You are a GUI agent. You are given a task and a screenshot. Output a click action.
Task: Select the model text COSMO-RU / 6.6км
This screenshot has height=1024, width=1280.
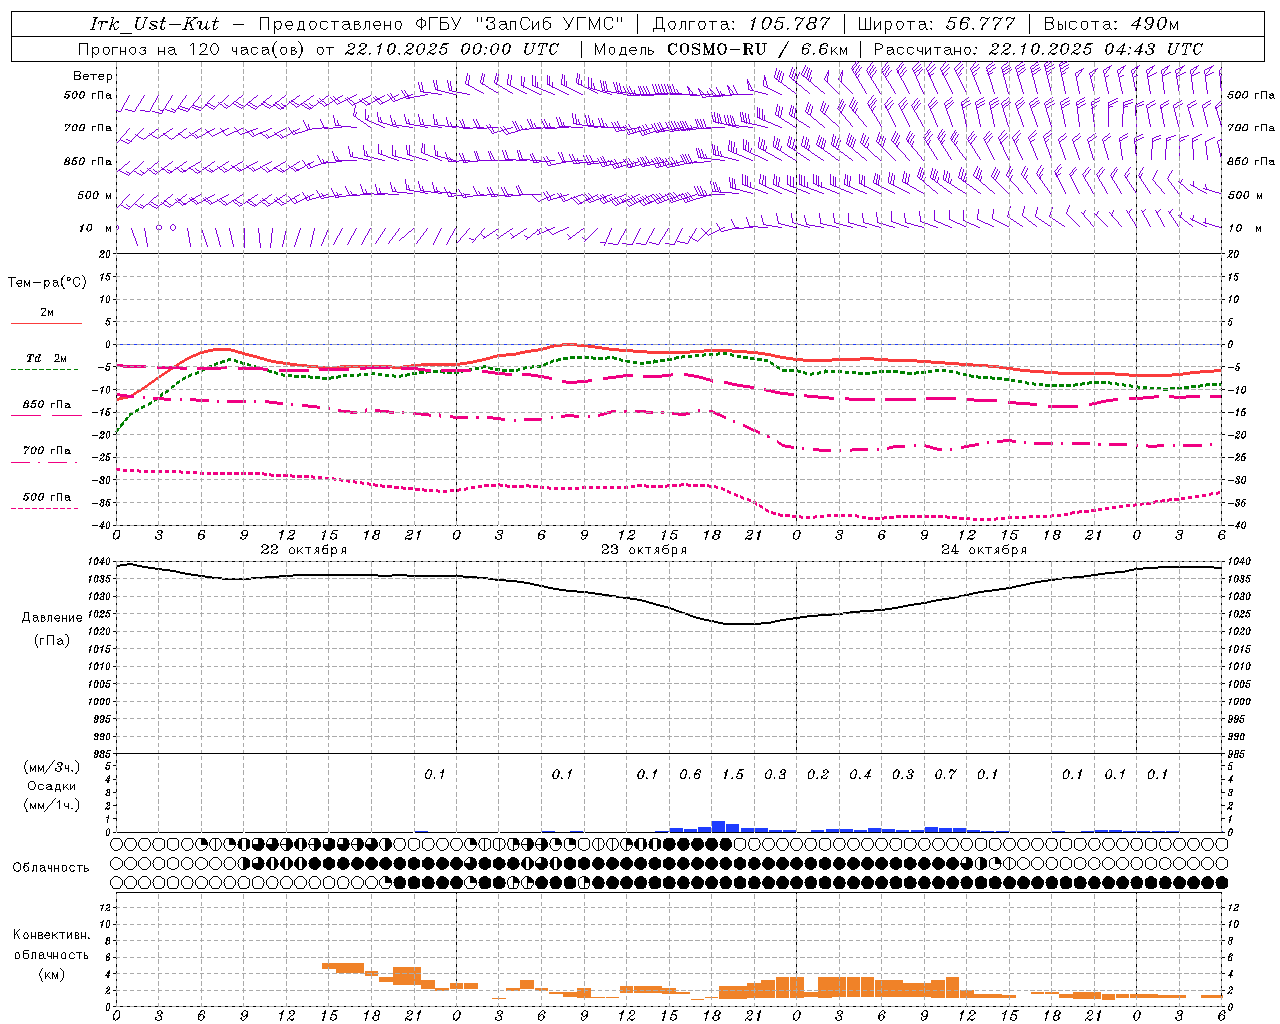coord(757,49)
